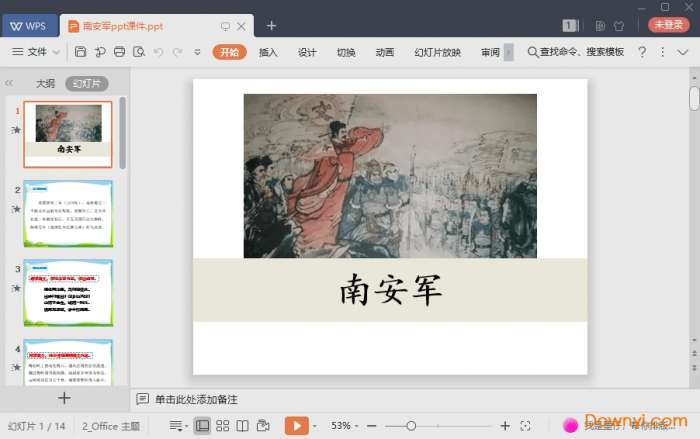Start slideshow with orange play button
Image resolution: width=700 pixels, height=439 pixels.
pos(297,426)
